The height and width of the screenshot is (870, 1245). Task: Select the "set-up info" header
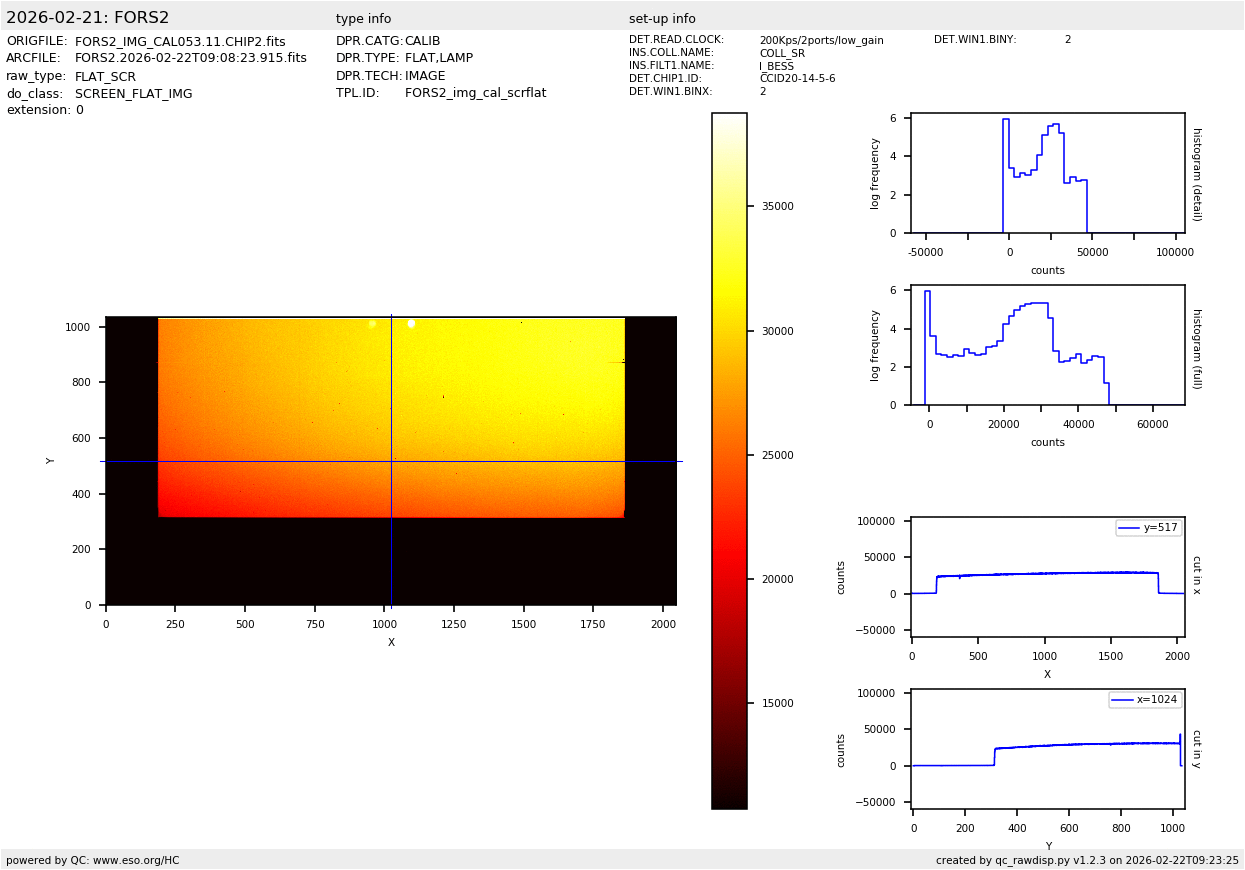point(662,19)
